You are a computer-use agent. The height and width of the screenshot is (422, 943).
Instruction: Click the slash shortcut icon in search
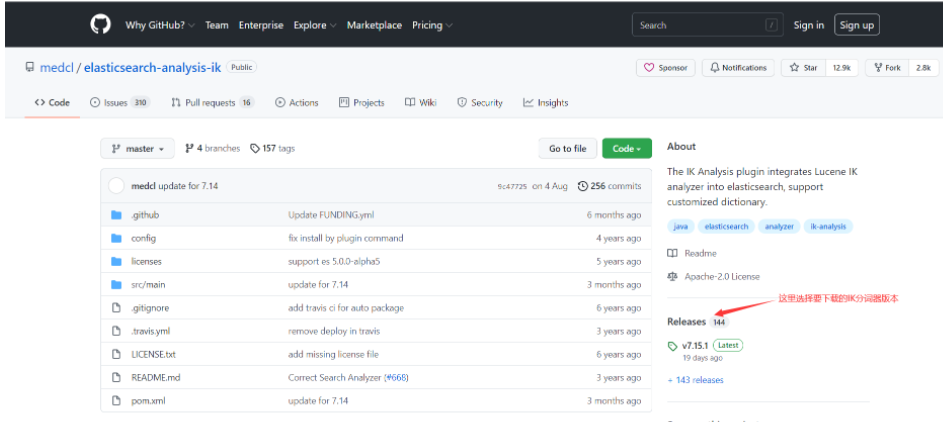coord(771,25)
